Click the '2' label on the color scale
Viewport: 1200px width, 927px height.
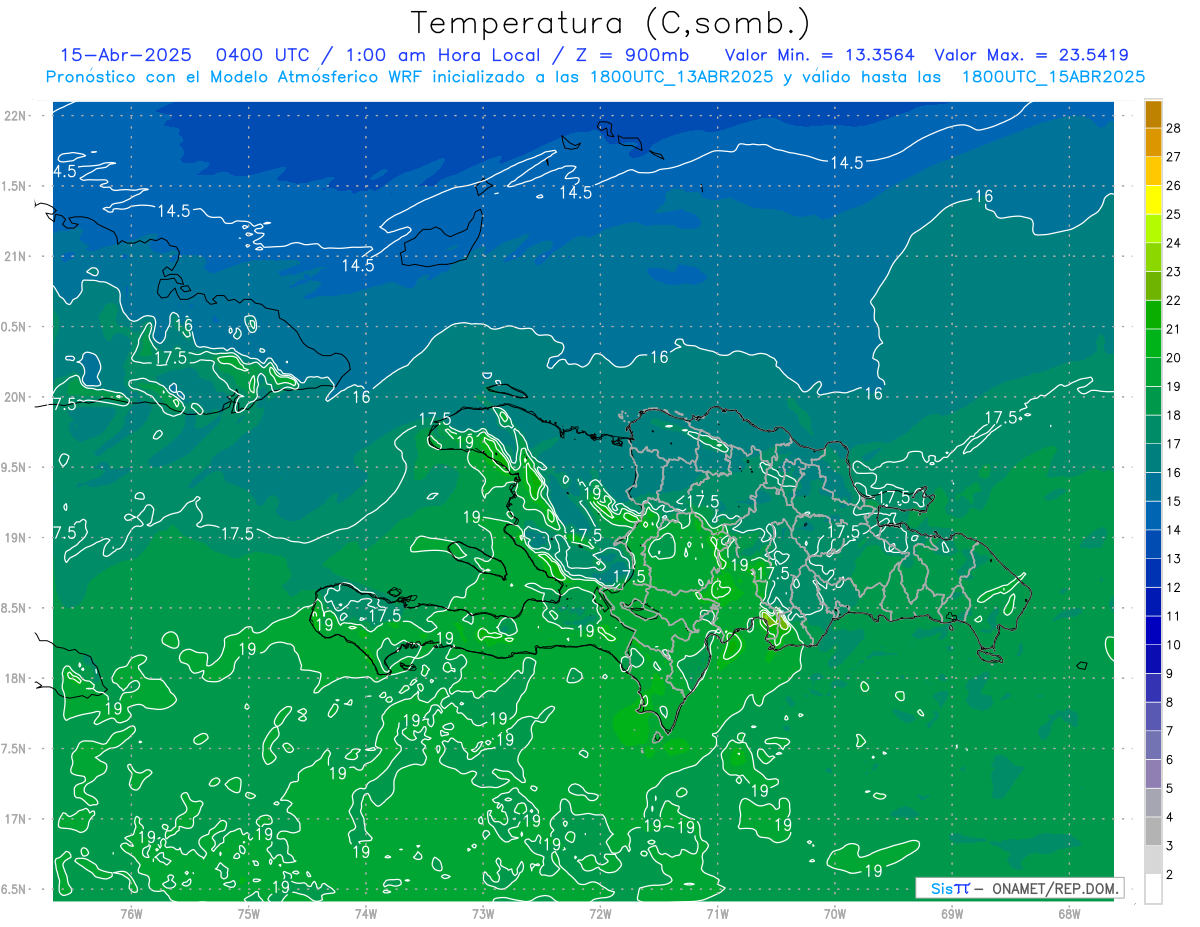click(1170, 875)
